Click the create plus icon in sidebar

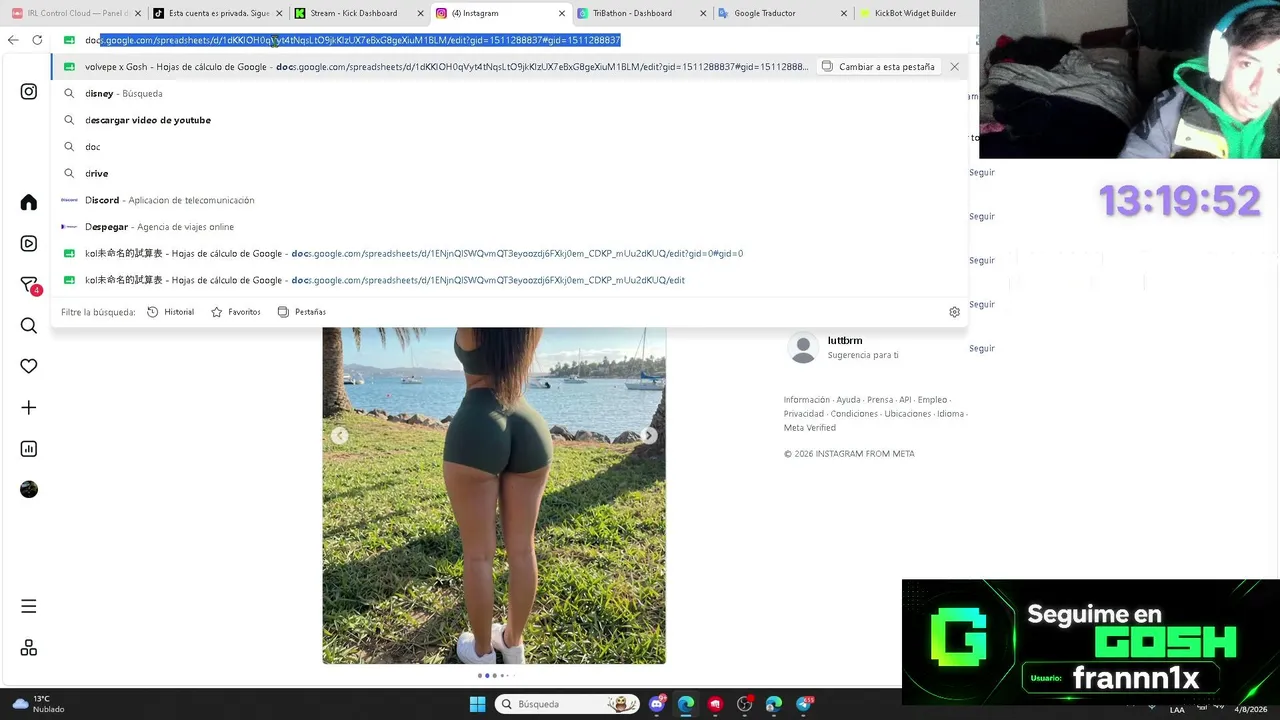click(29, 408)
